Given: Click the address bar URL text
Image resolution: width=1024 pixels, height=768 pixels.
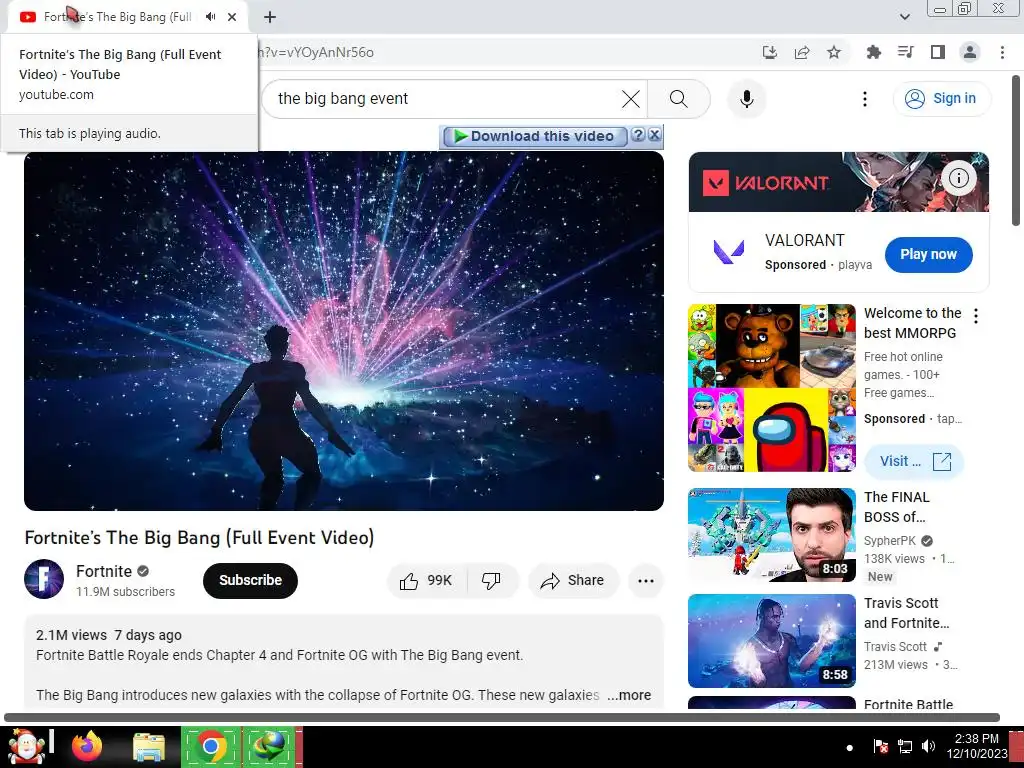Looking at the screenshot, I should pyautogui.click(x=317, y=52).
